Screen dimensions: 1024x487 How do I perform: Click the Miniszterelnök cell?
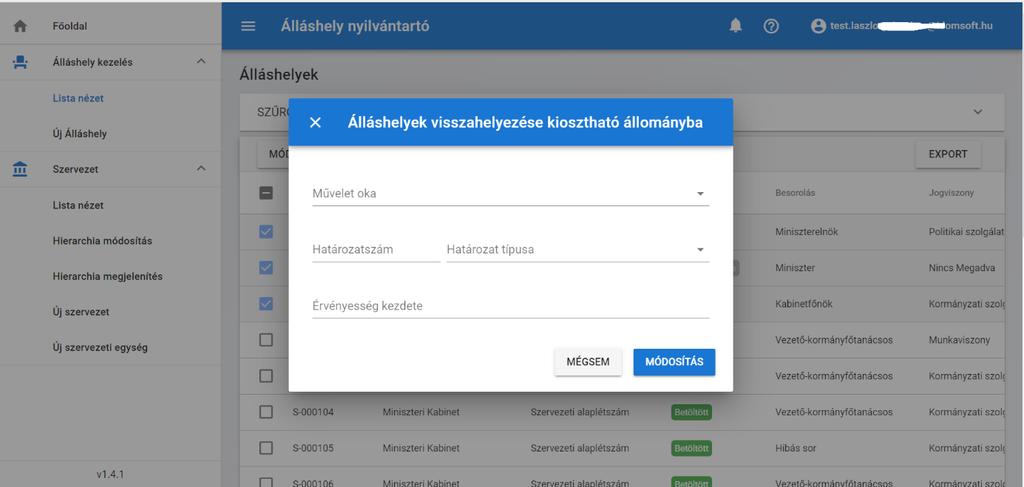(806, 232)
